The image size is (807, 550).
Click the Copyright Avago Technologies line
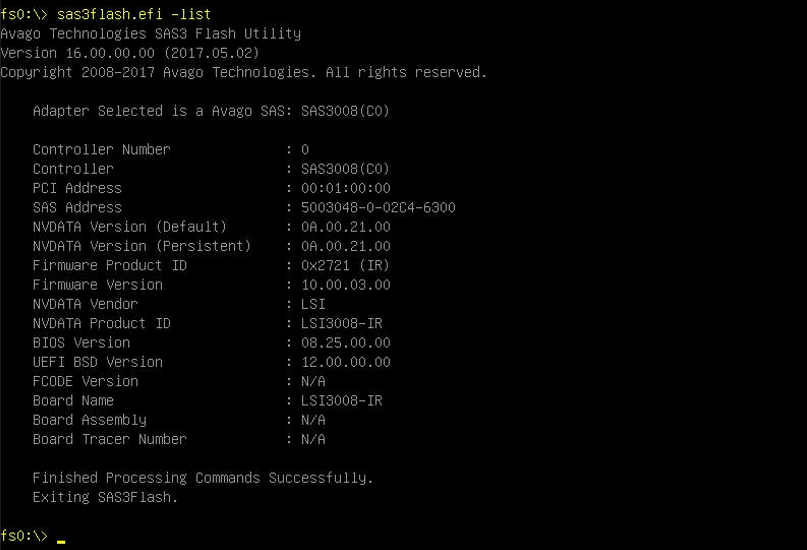(243, 73)
